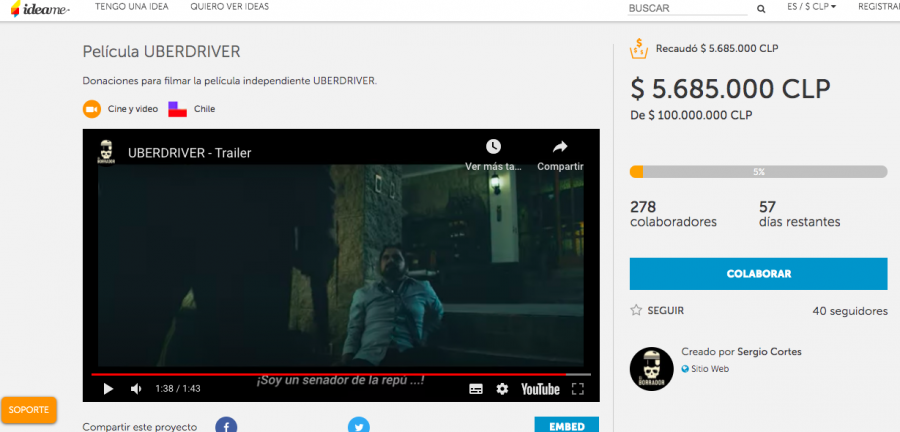The image size is (900, 432).
Task: Click the fundraising basket icon next to Recaudó
Action: click(x=638, y=49)
